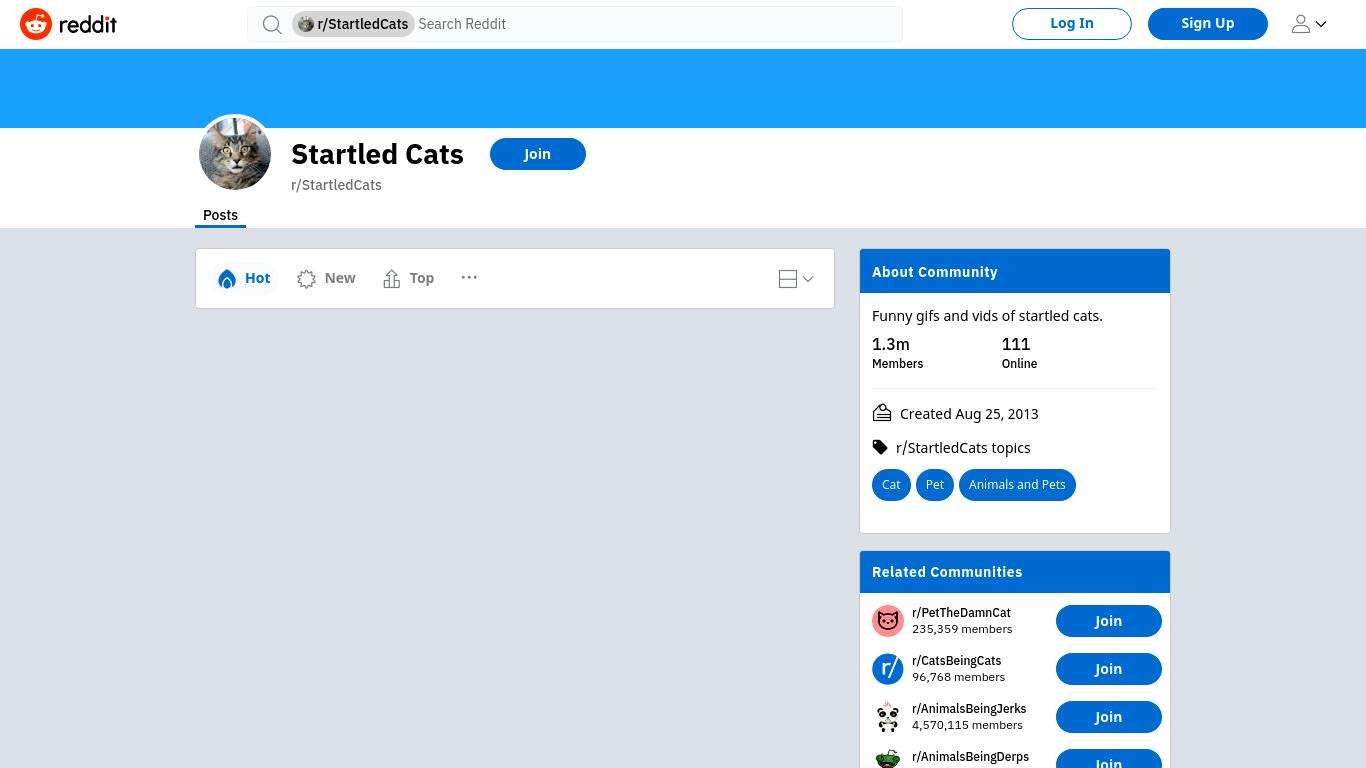
Task: Open the user account dropdown menu
Action: tap(1308, 24)
